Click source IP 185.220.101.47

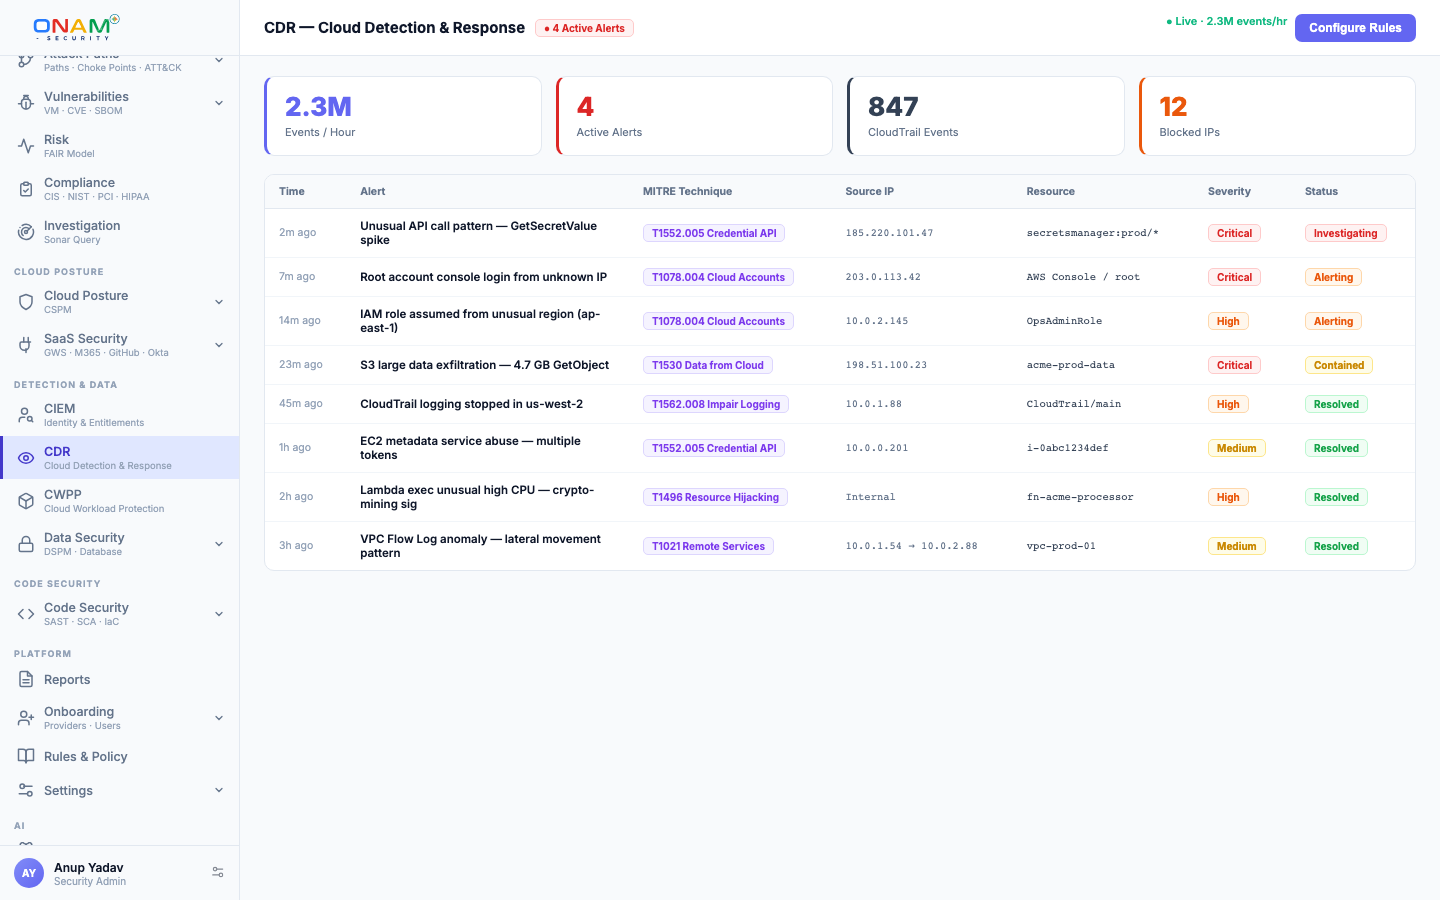click(889, 233)
